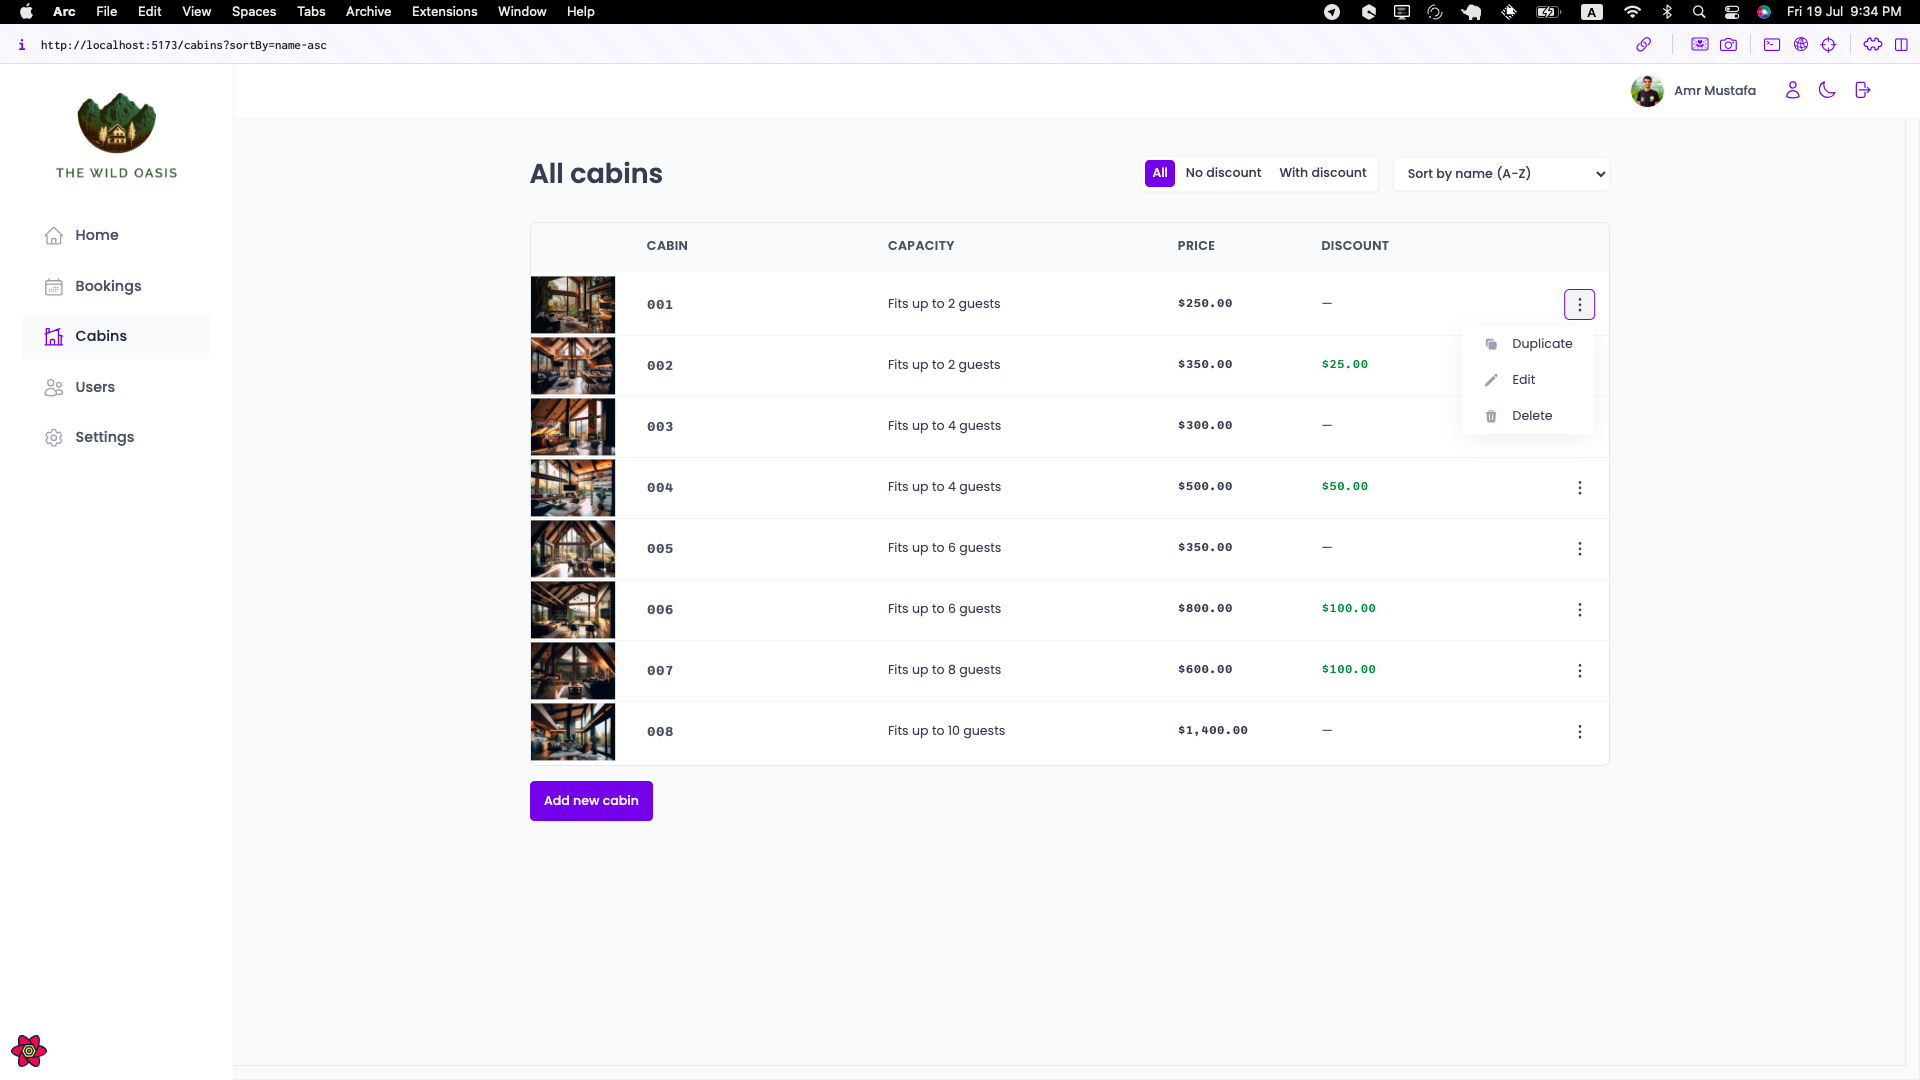
Task: Click Add new cabin button
Action: click(591, 801)
